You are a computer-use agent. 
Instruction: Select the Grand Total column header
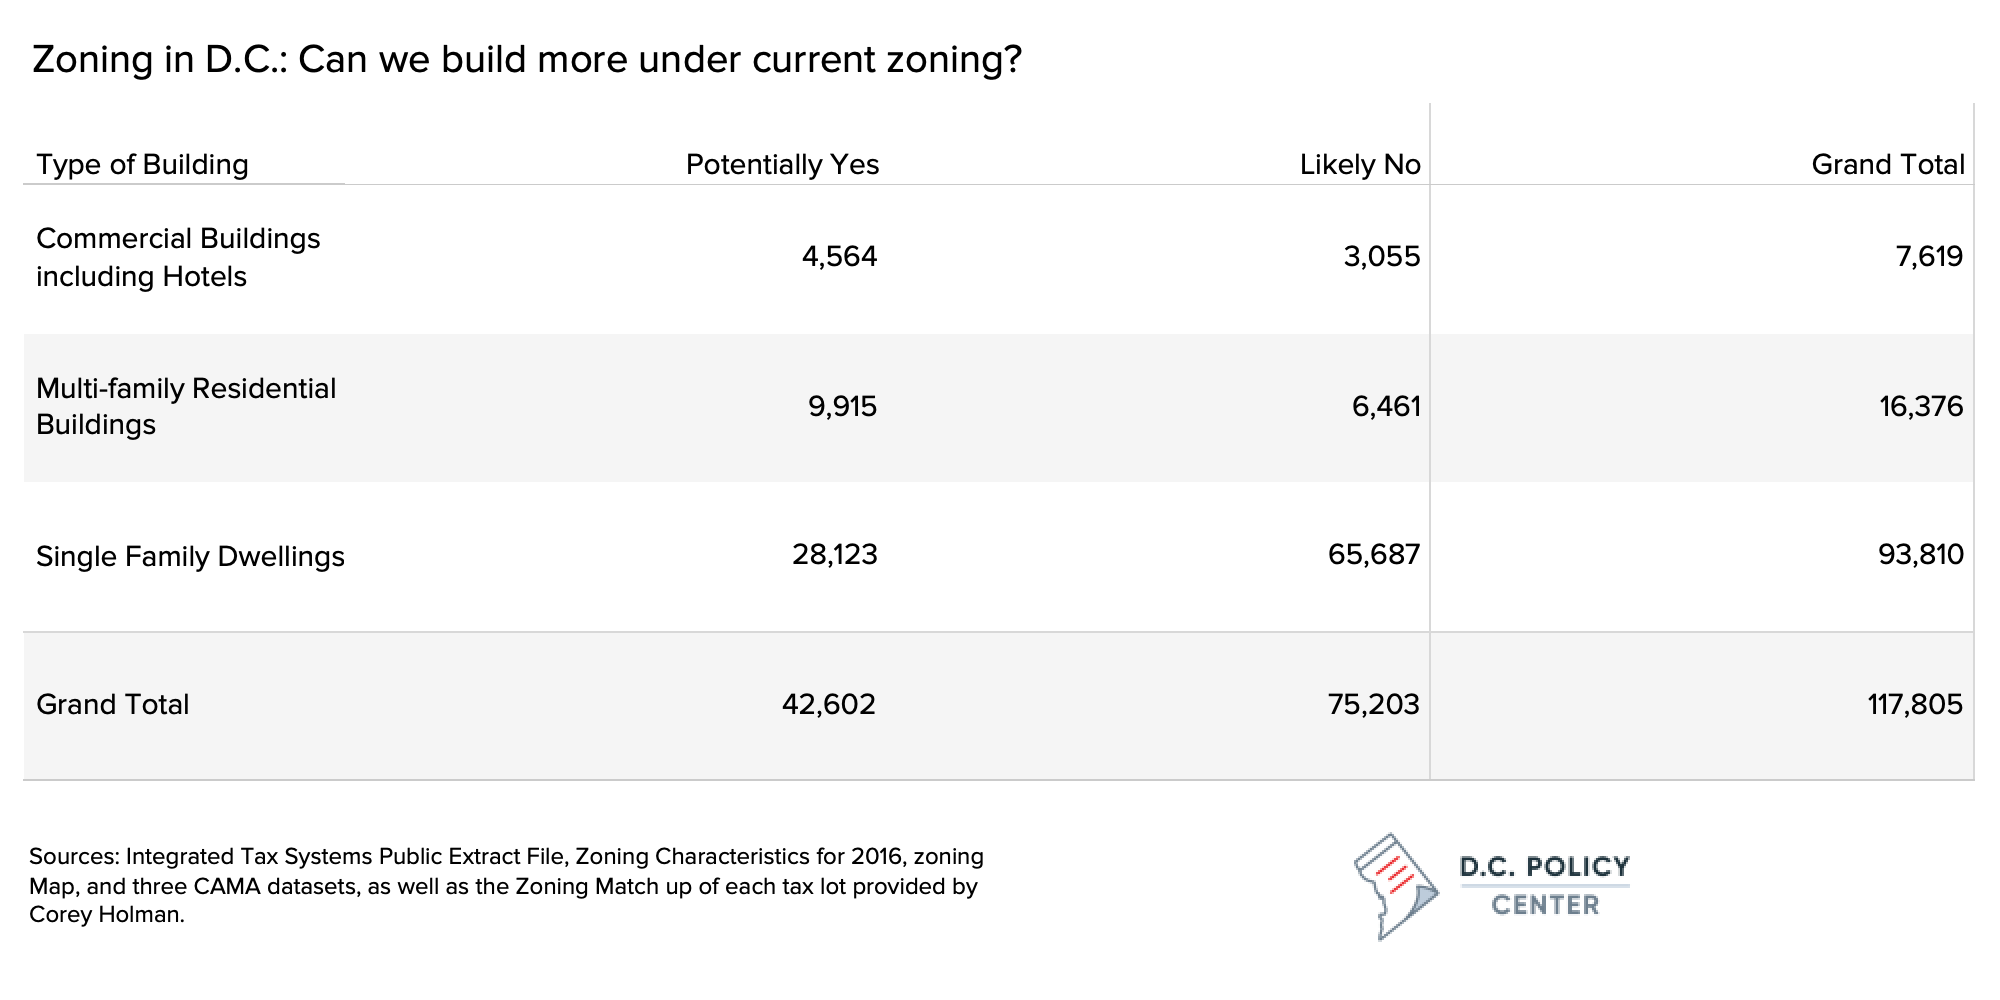click(x=1888, y=164)
